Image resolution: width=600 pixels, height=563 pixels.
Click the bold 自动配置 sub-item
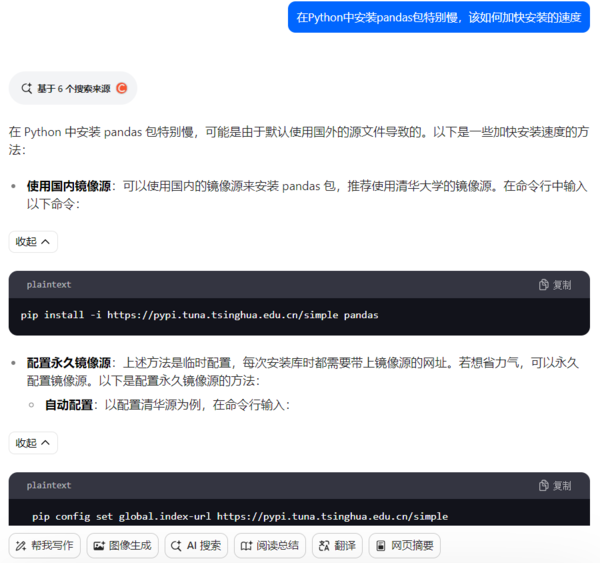[69, 405]
